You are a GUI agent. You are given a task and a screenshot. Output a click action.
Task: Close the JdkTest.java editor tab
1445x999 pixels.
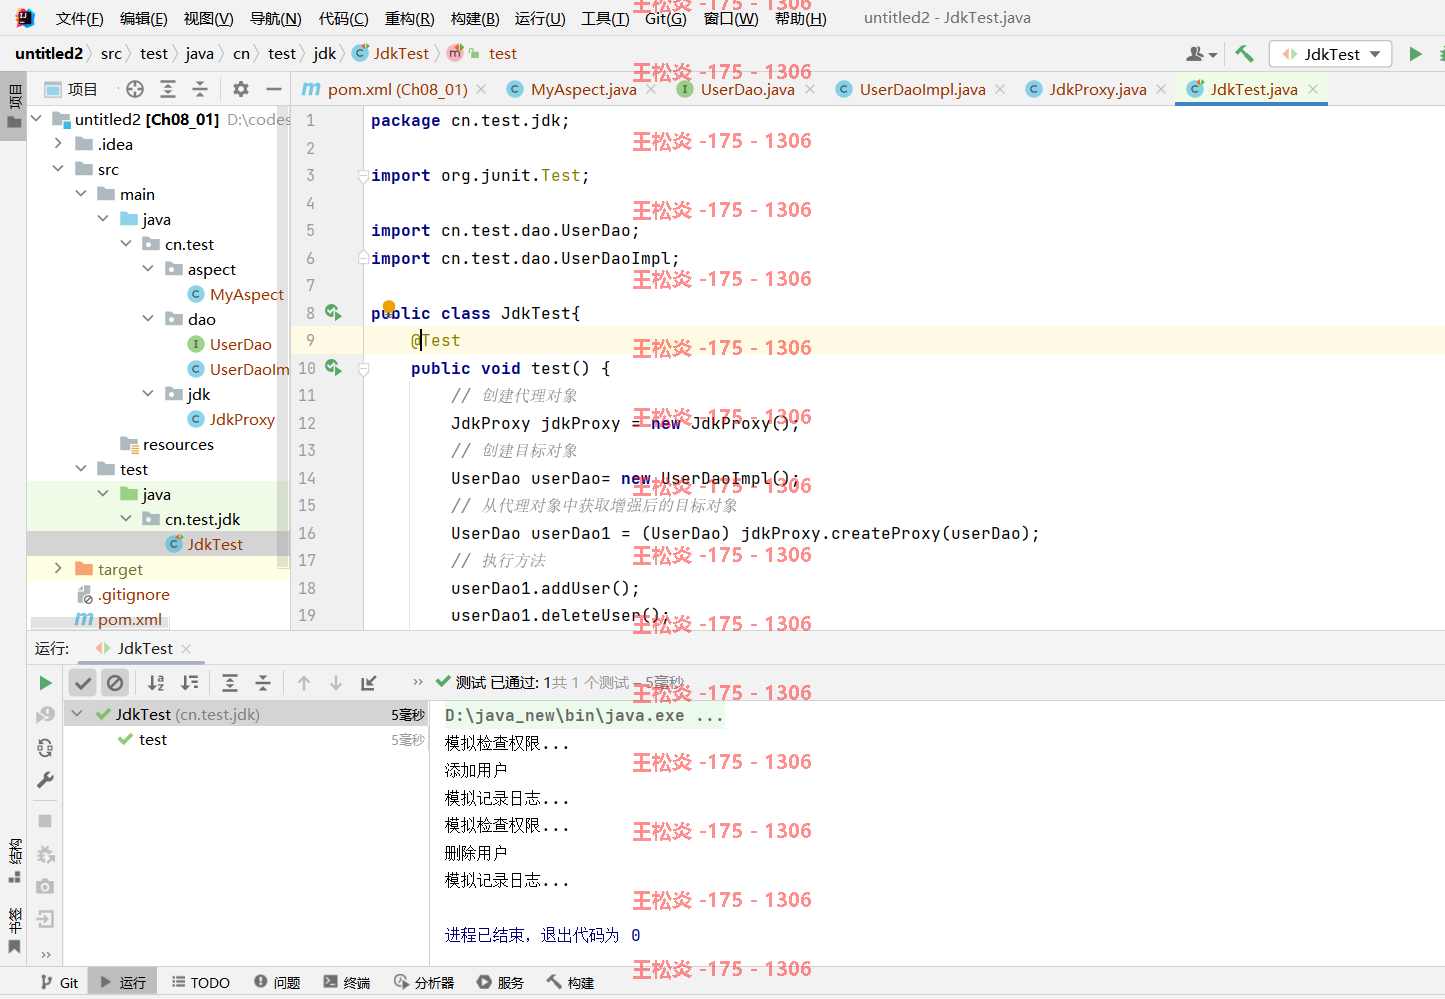click(1313, 89)
